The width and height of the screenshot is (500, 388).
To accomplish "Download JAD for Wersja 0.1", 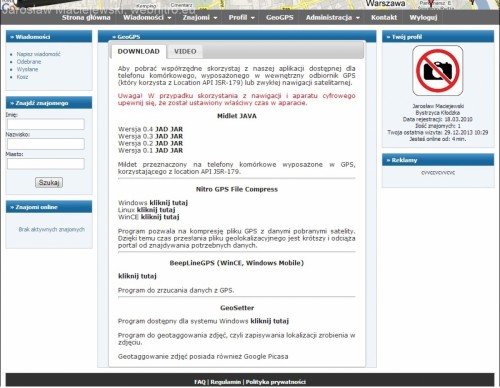I will coord(162,150).
